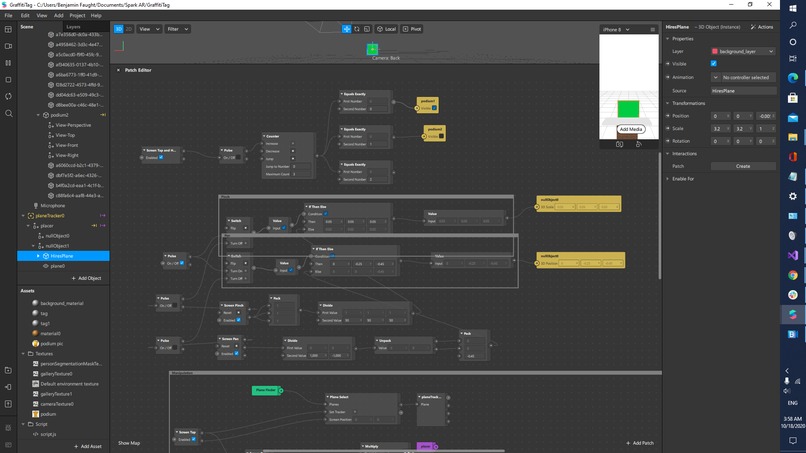This screenshot has width=806, height=453.
Task: Open Microsoft Edge from the Windows taskbar
Action: pyautogui.click(x=793, y=78)
